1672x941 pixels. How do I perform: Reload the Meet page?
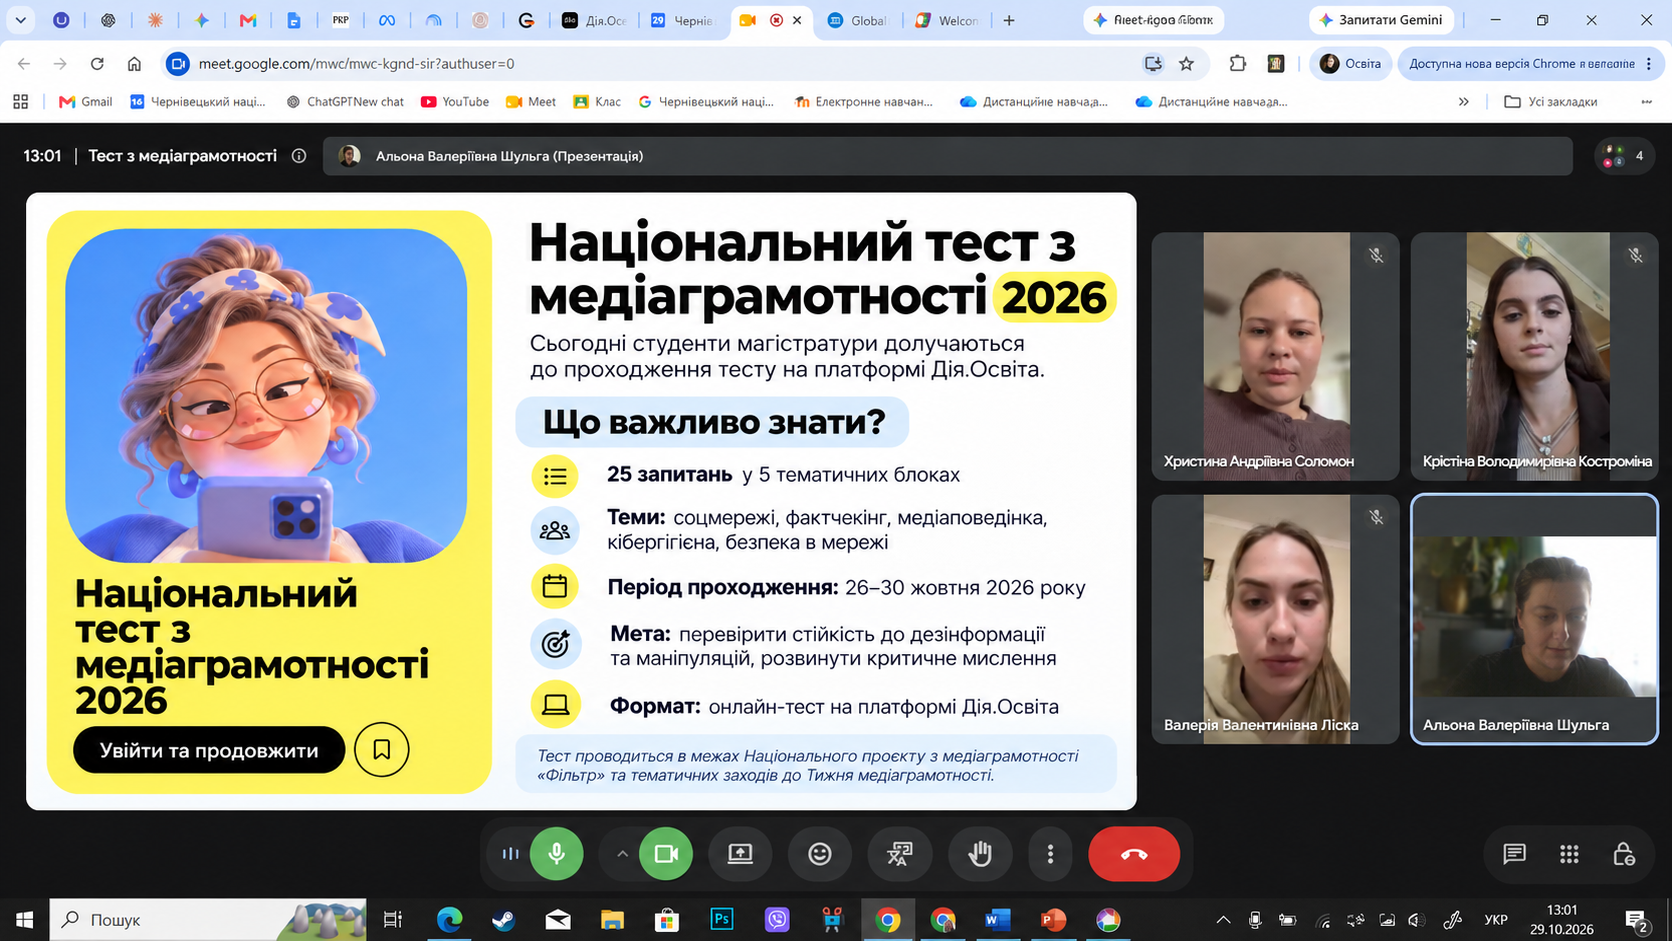97,64
